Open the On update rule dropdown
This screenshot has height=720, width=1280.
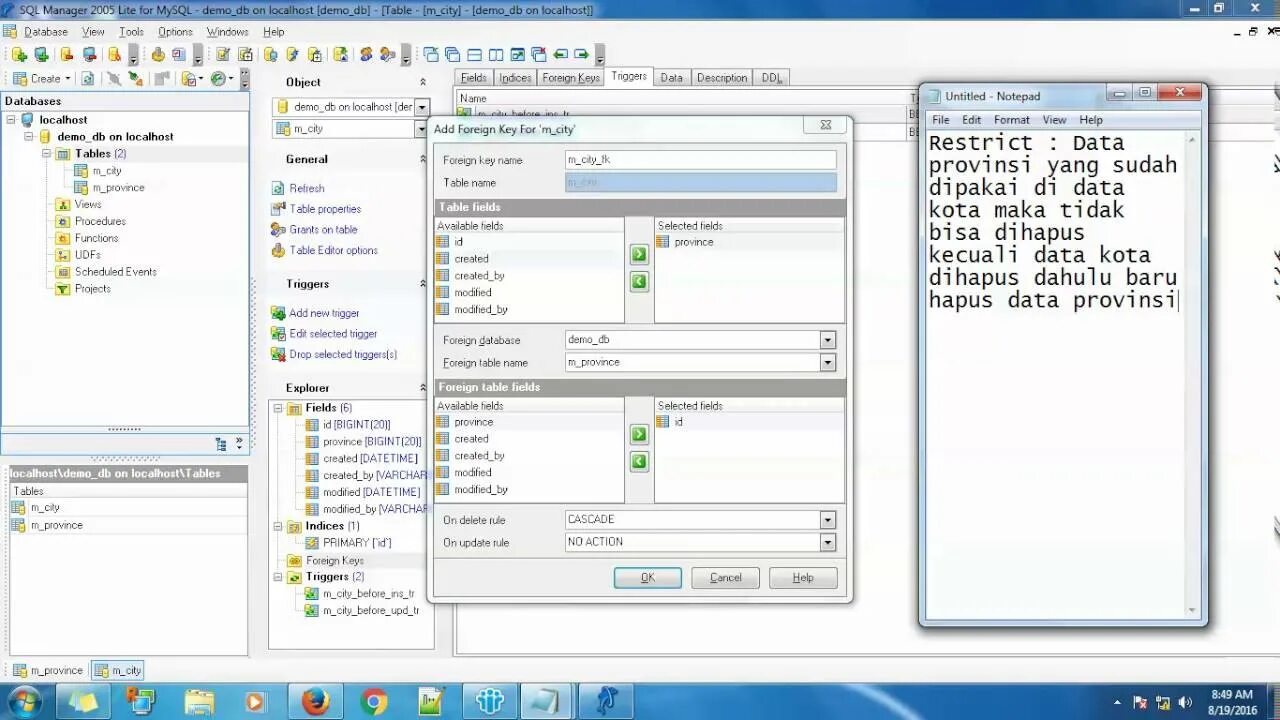point(827,542)
